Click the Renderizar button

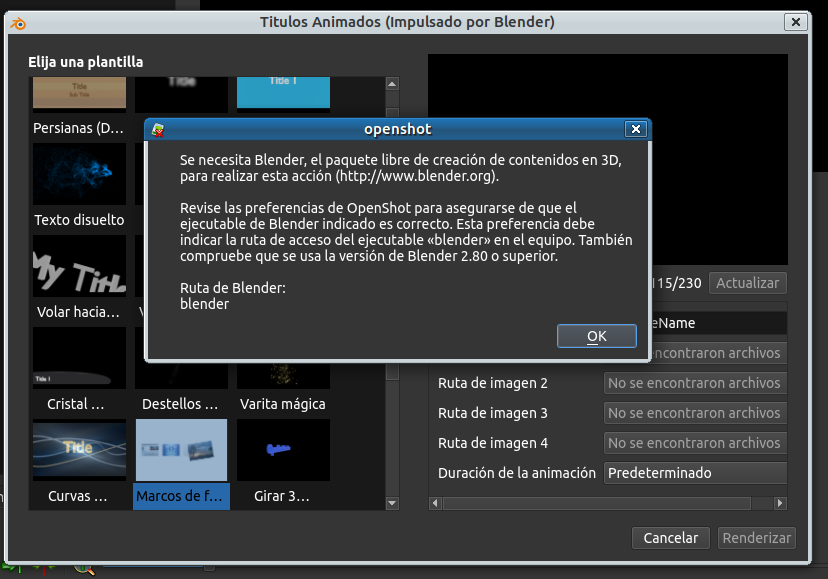tap(757, 538)
